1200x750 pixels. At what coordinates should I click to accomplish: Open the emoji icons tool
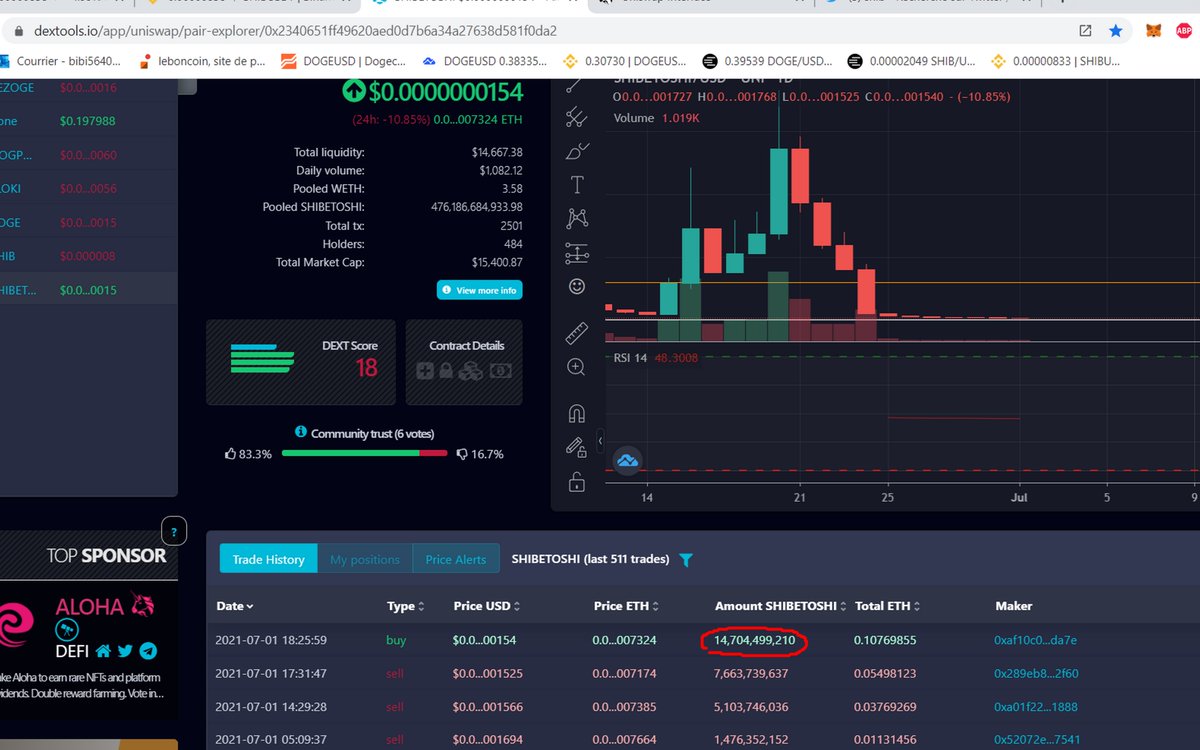pyautogui.click(x=576, y=287)
